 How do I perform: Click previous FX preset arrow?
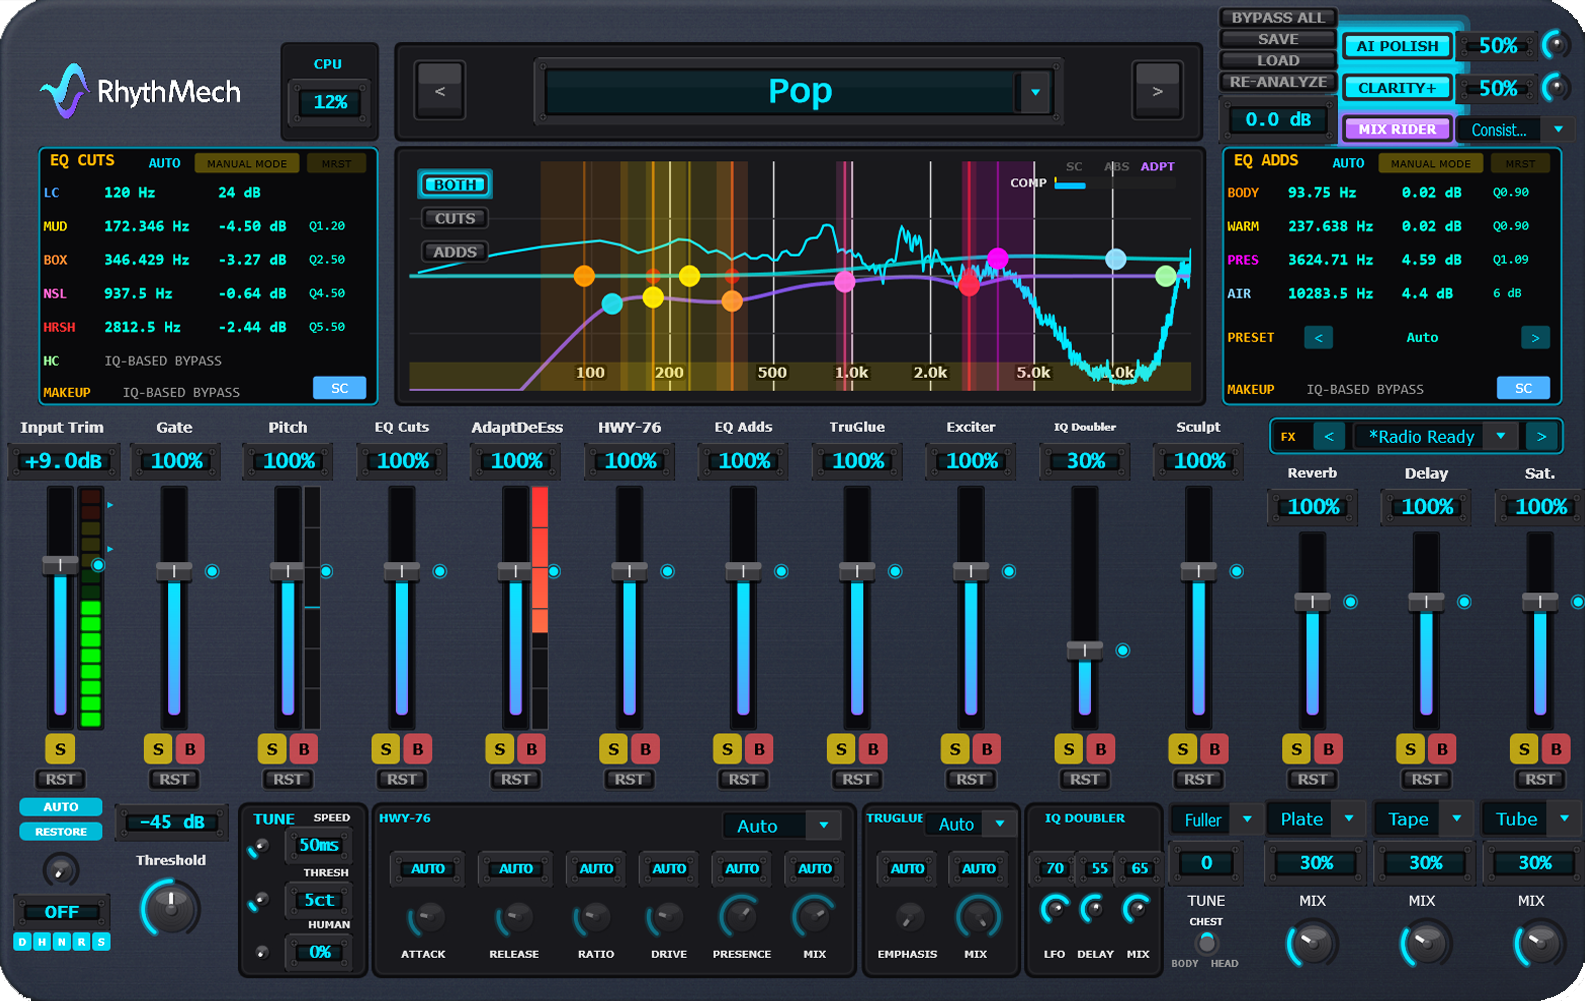click(1328, 436)
